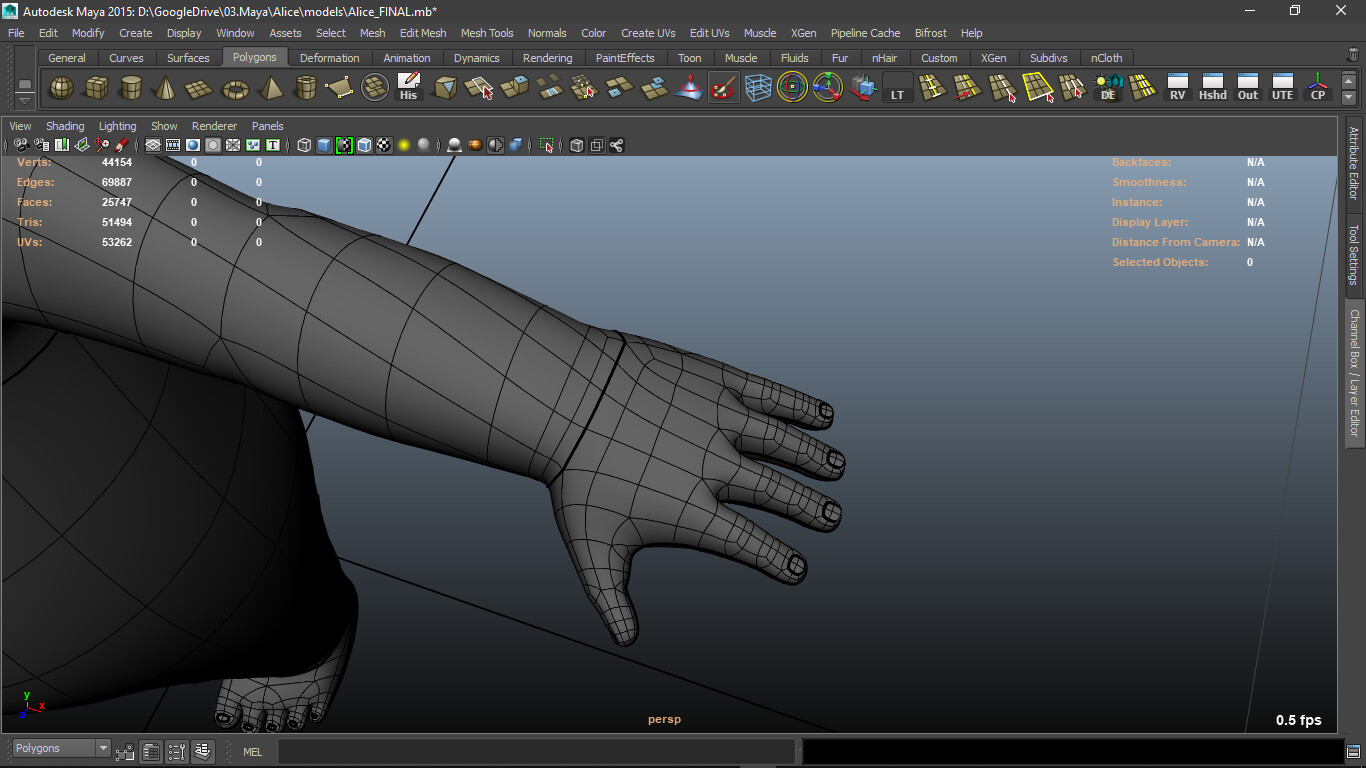Toggle the resolution gate display
The width and height of the screenshot is (1366, 768).
(193, 145)
